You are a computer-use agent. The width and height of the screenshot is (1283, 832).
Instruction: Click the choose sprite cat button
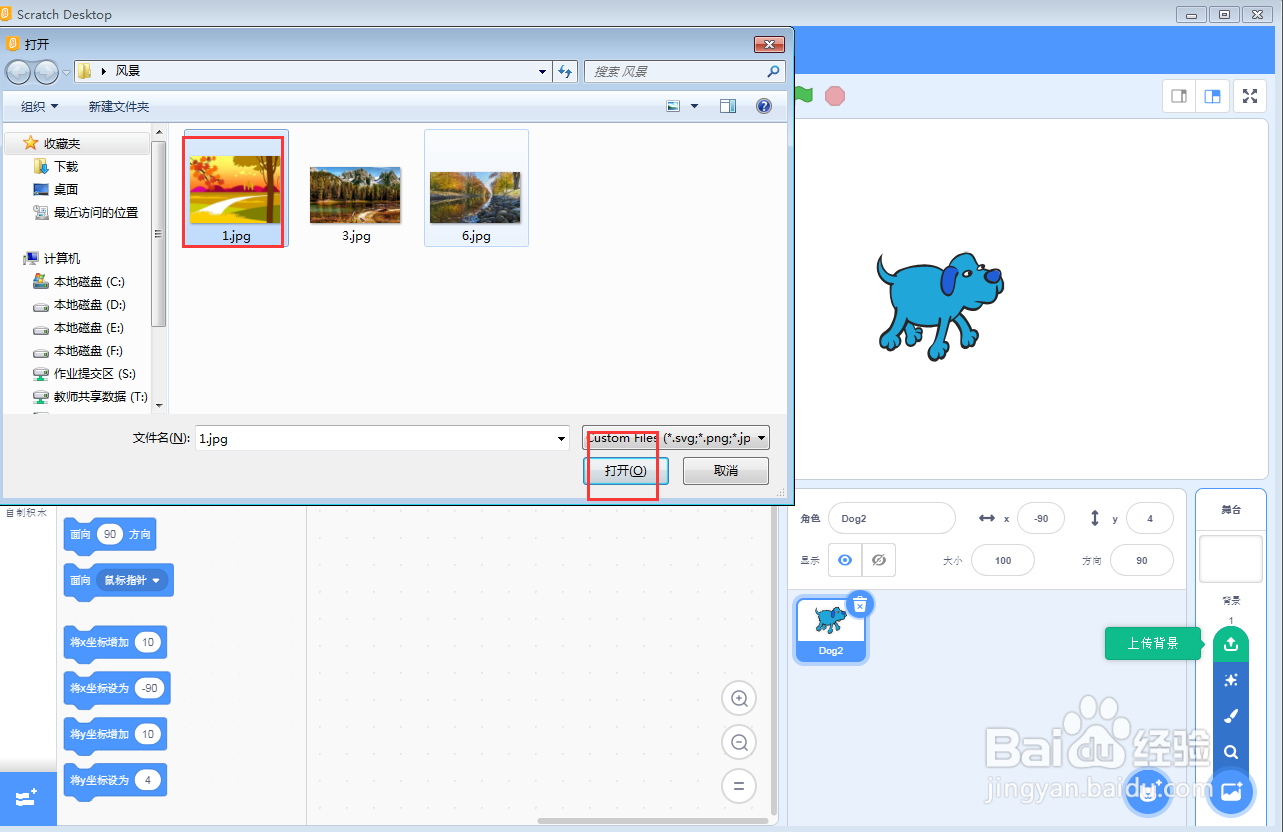point(1147,793)
